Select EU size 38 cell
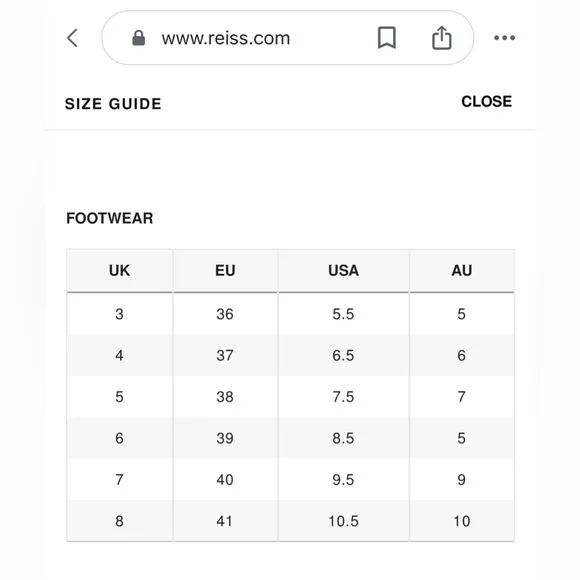 [x=225, y=397]
